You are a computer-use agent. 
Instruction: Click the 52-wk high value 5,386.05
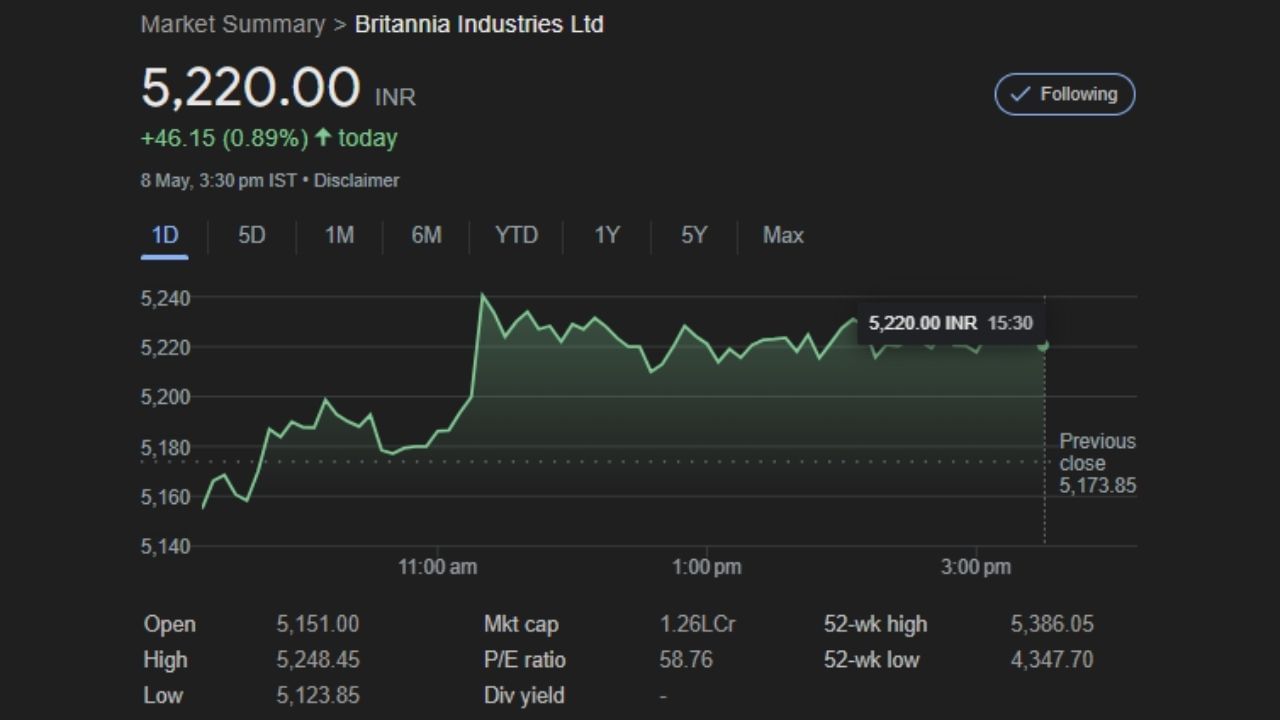(x=1052, y=624)
